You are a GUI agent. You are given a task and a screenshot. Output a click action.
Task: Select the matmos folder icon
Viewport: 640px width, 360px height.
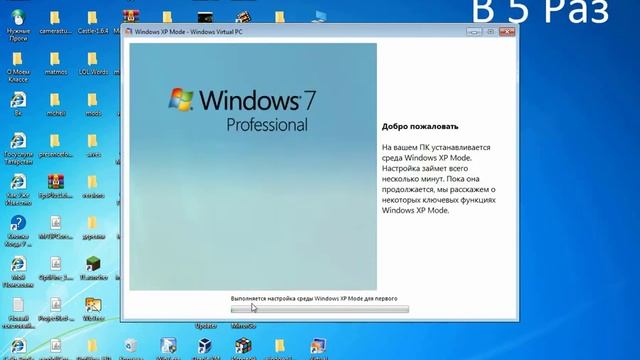click(x=56, y=63)
